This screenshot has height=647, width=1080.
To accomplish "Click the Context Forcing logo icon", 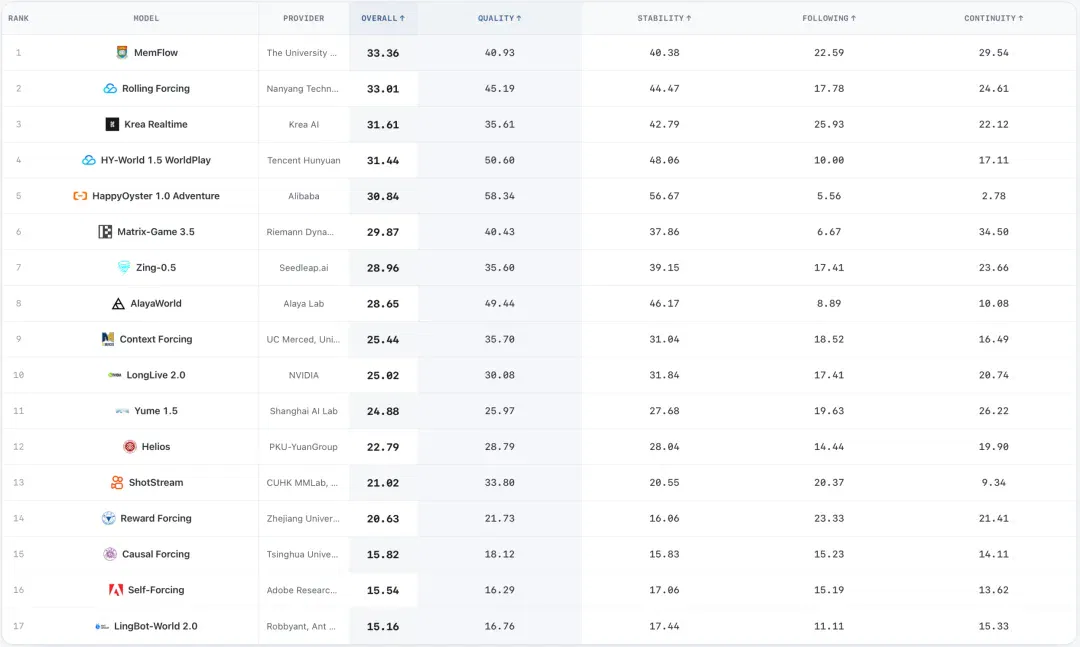I will [107, 339].
